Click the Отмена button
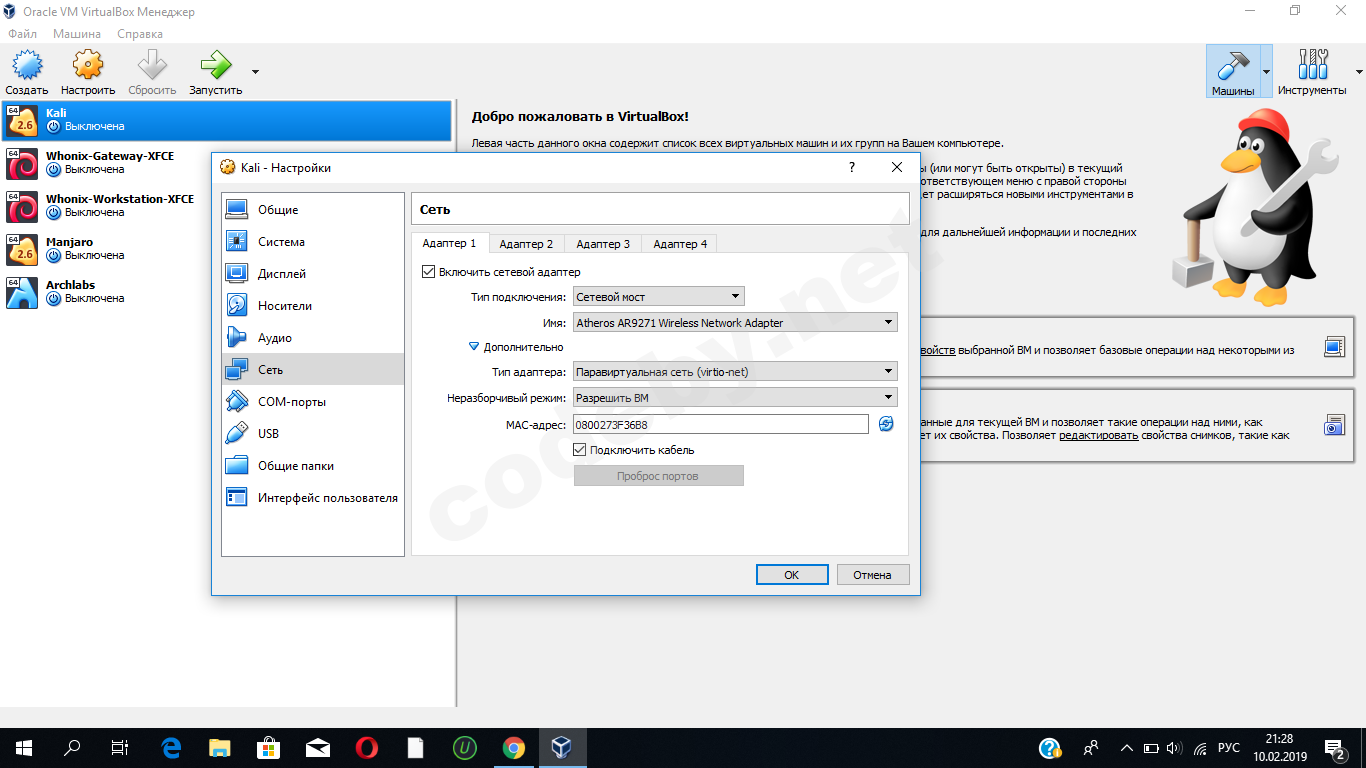 pos(873,575)
